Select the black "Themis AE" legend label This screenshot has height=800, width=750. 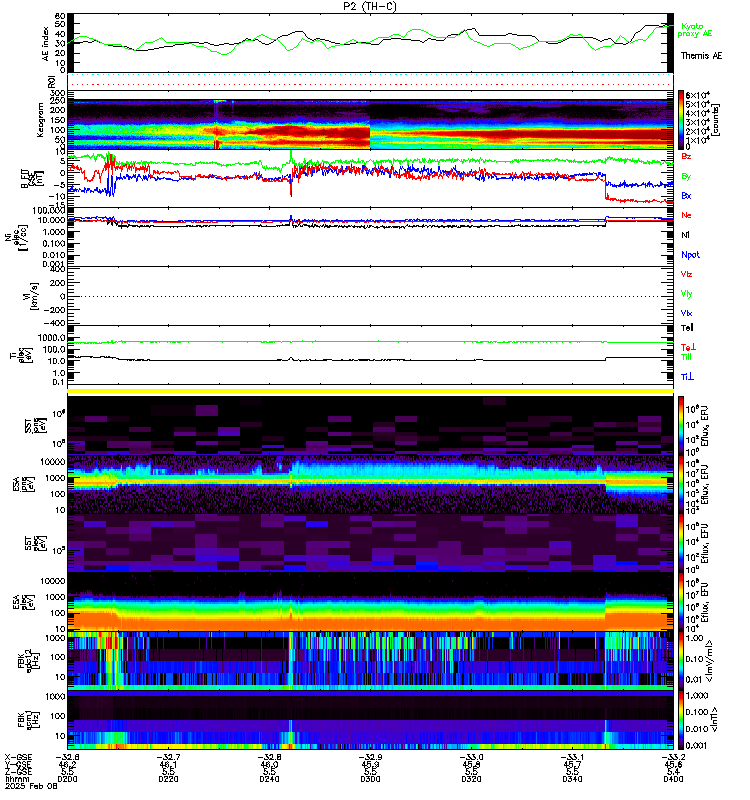coord(702,56)
